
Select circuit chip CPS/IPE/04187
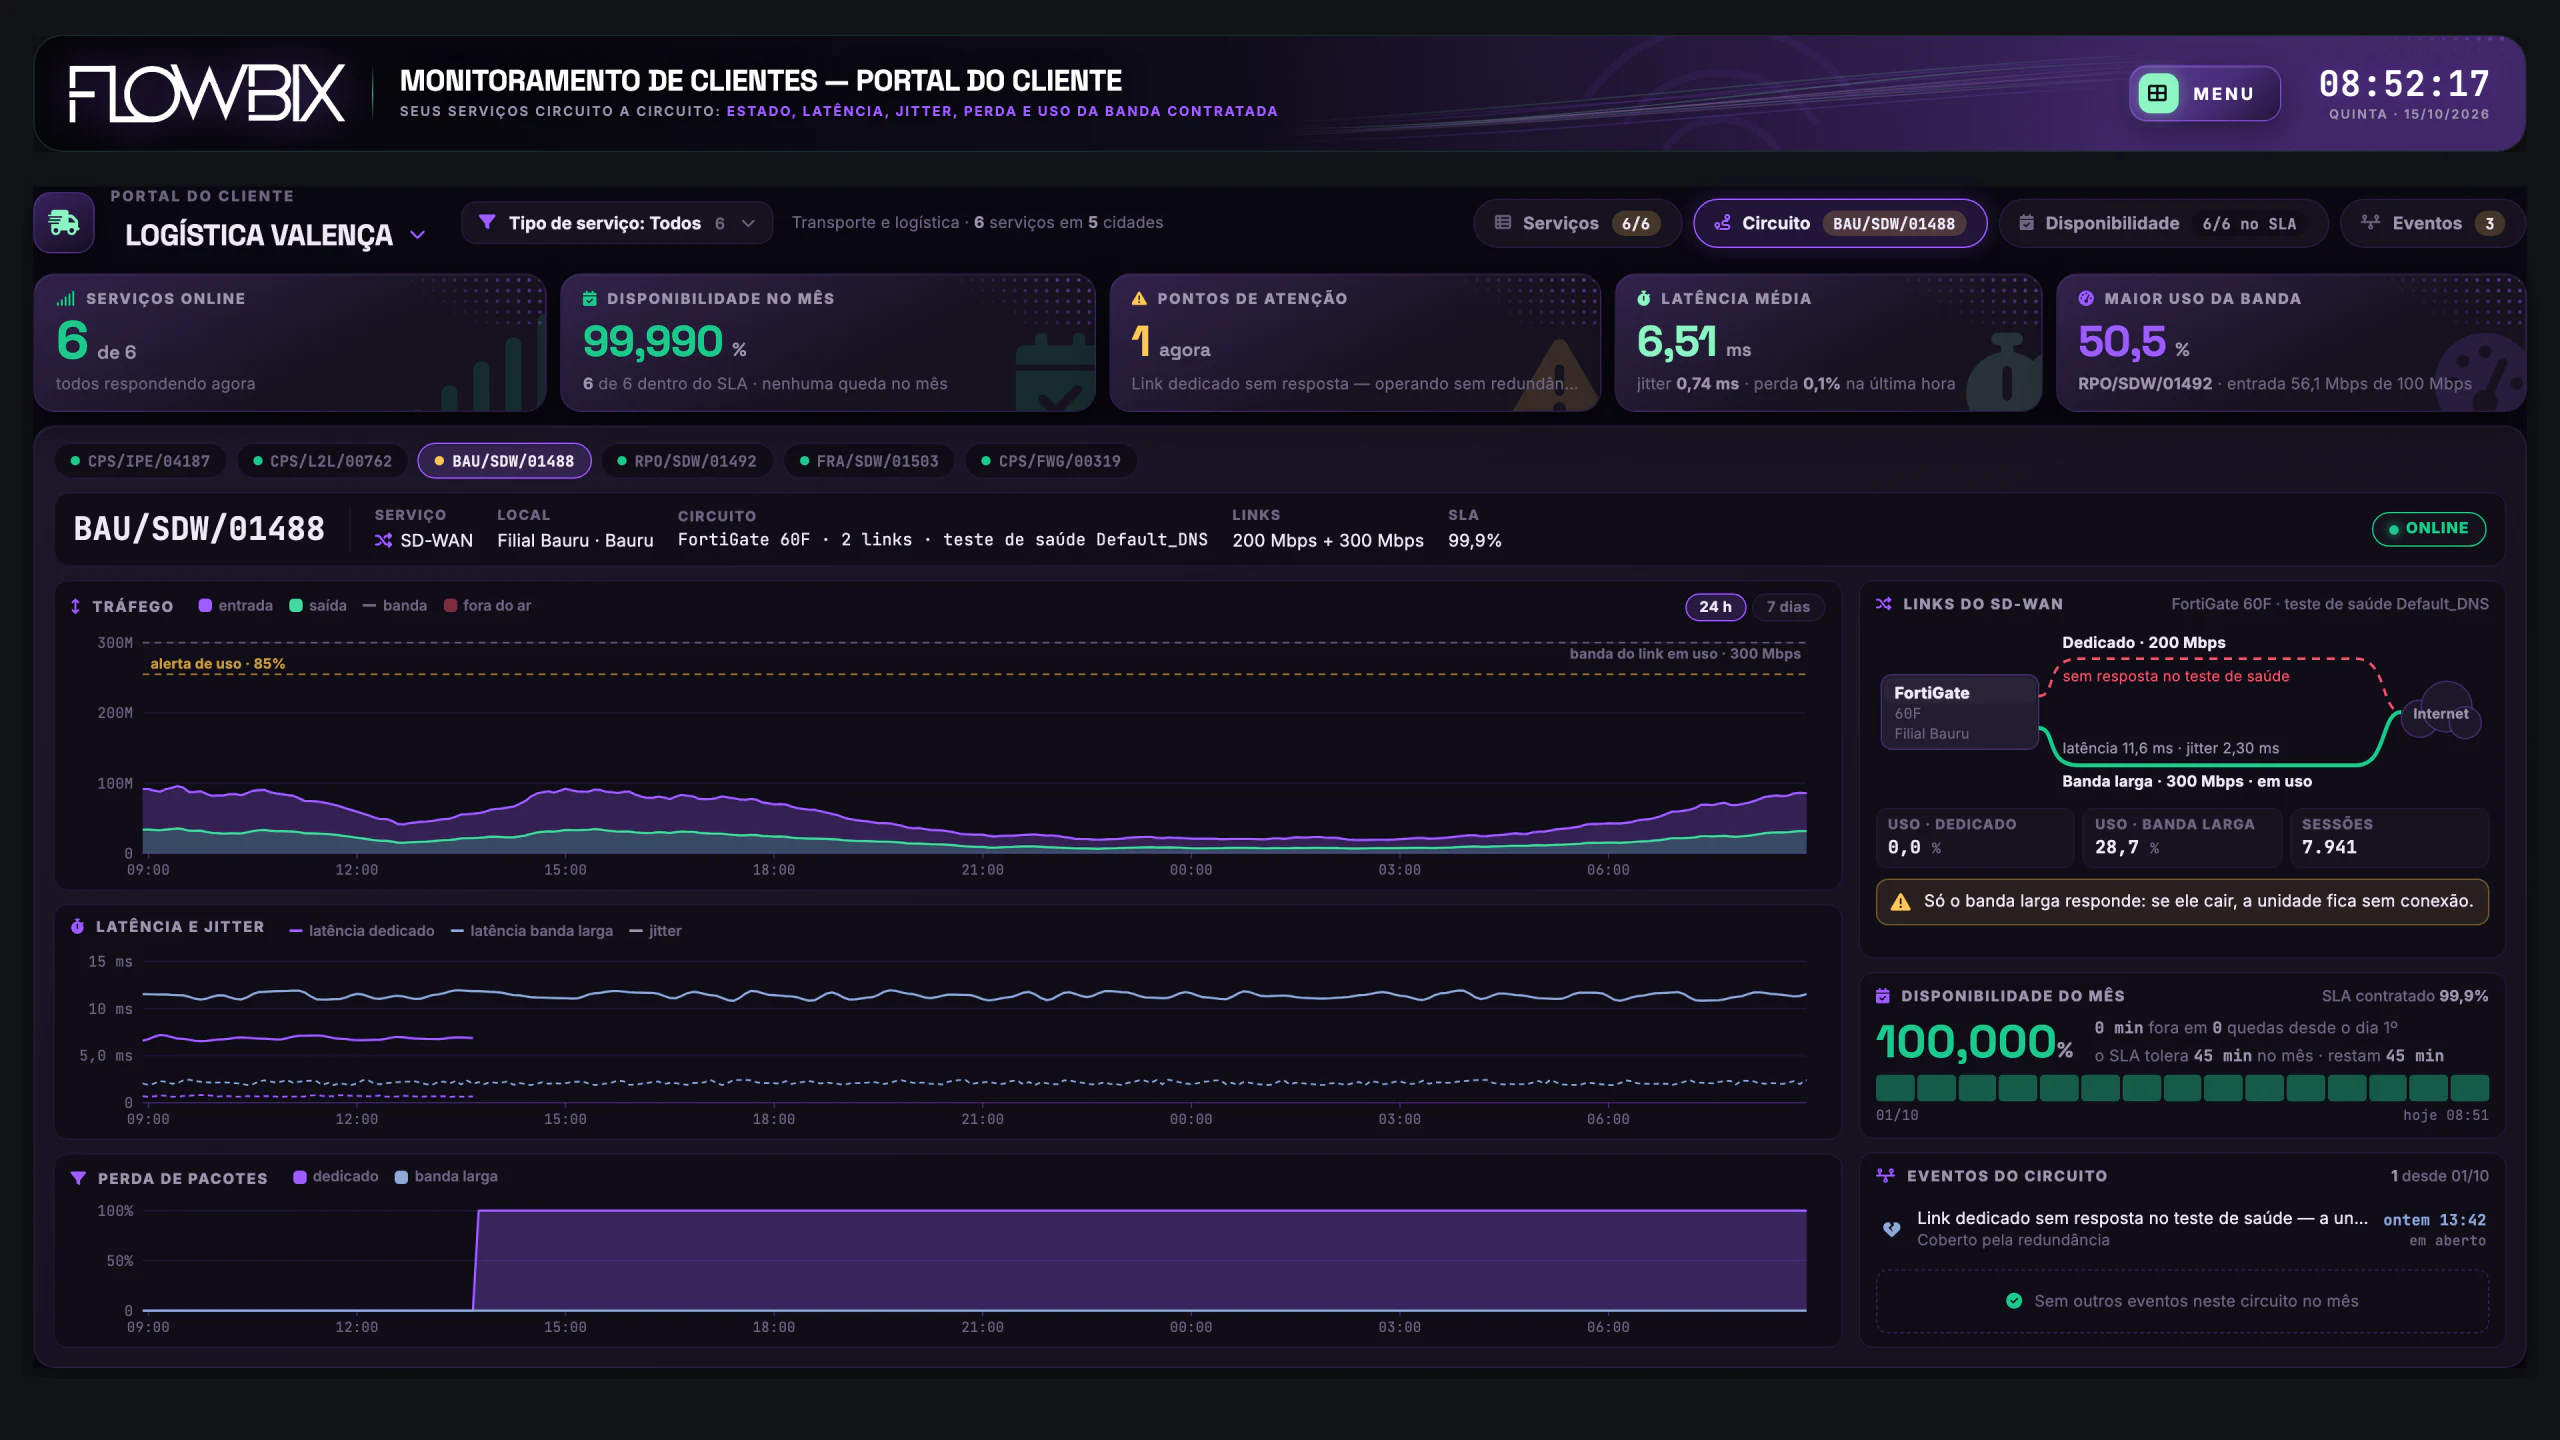point(140,461)
